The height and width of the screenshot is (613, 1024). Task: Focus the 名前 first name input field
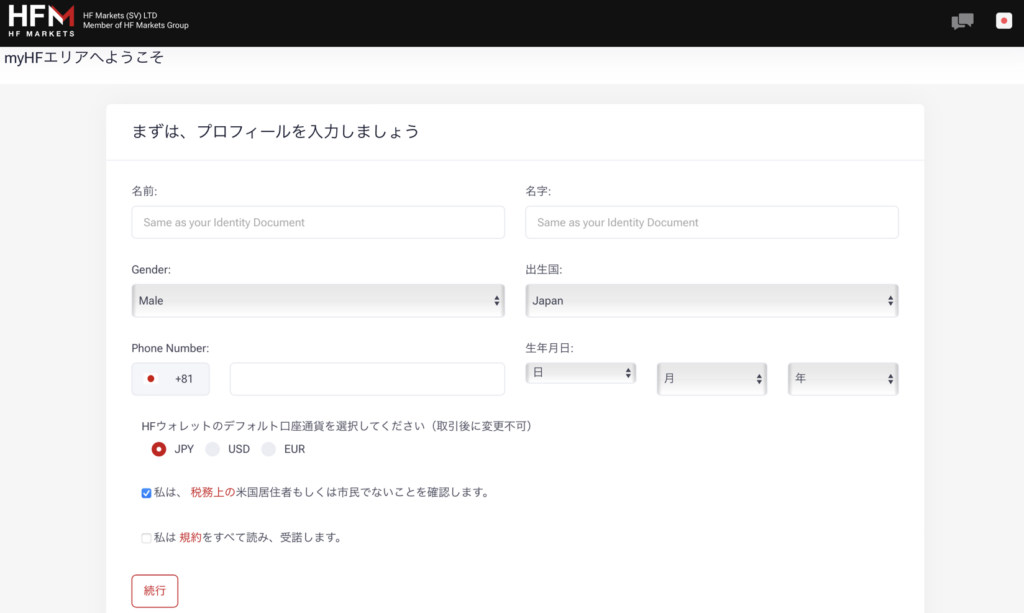click(x=318, y=222)
